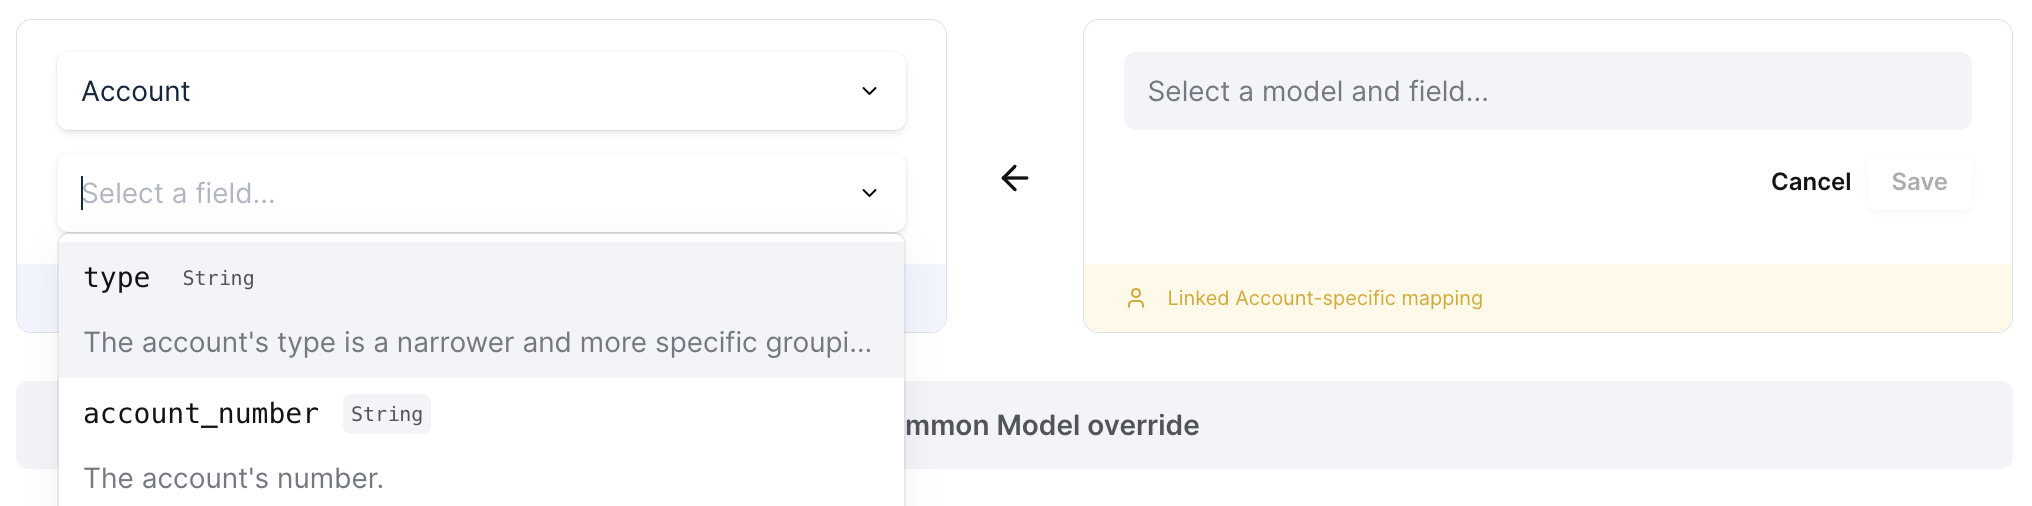Screen dimensions: 2032x506
Task: Click the chevron on the Account dropdown
Action: point(869,91)
